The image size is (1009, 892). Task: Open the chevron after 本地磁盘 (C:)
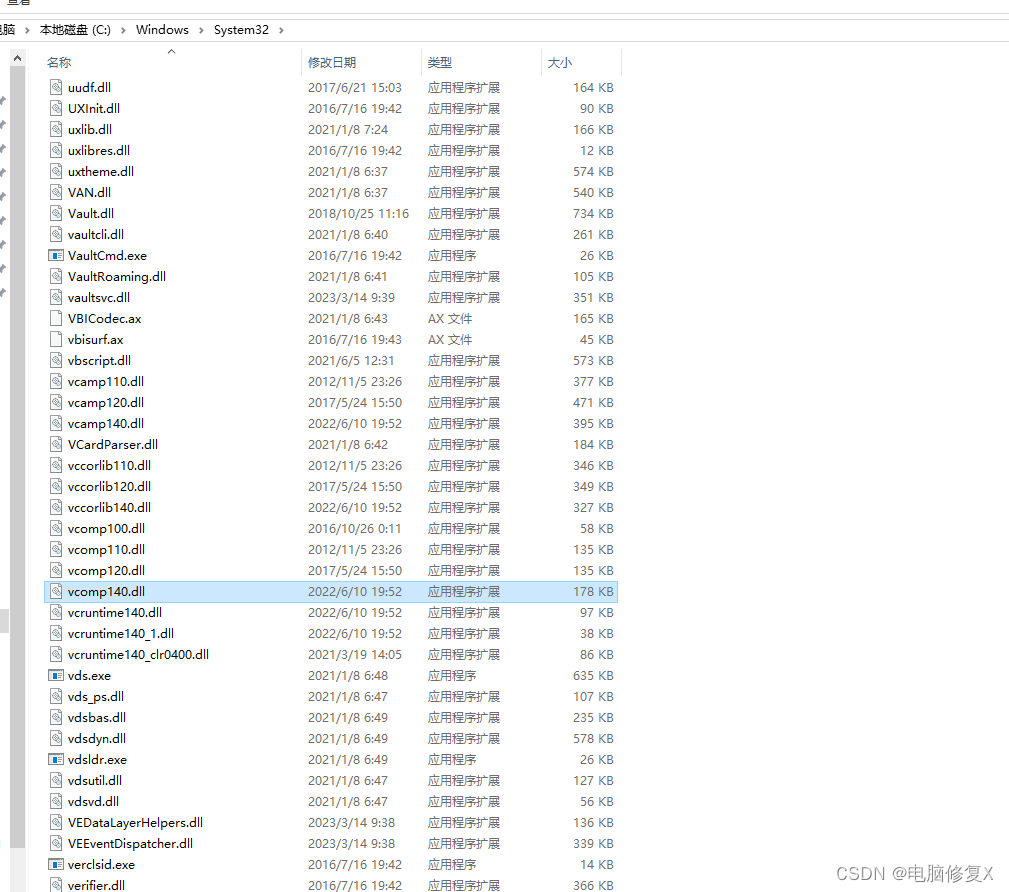tap(123, 30)
